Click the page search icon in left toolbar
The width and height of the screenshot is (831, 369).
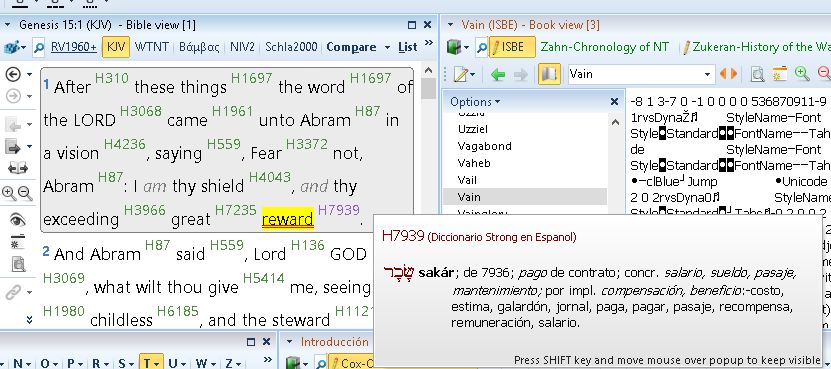[18, 263]
